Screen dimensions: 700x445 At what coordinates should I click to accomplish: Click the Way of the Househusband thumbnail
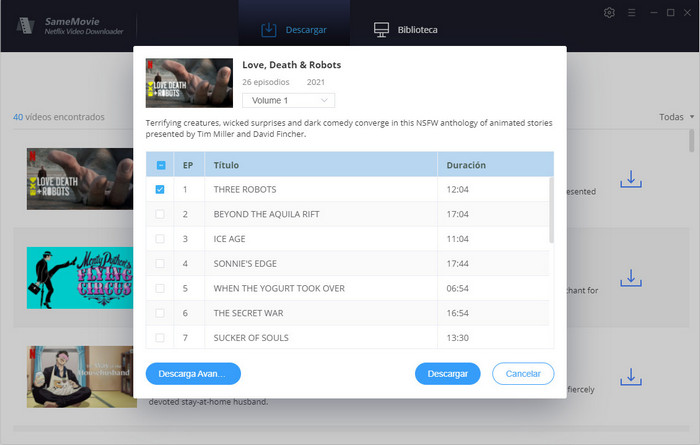click(x=80, y=377)
